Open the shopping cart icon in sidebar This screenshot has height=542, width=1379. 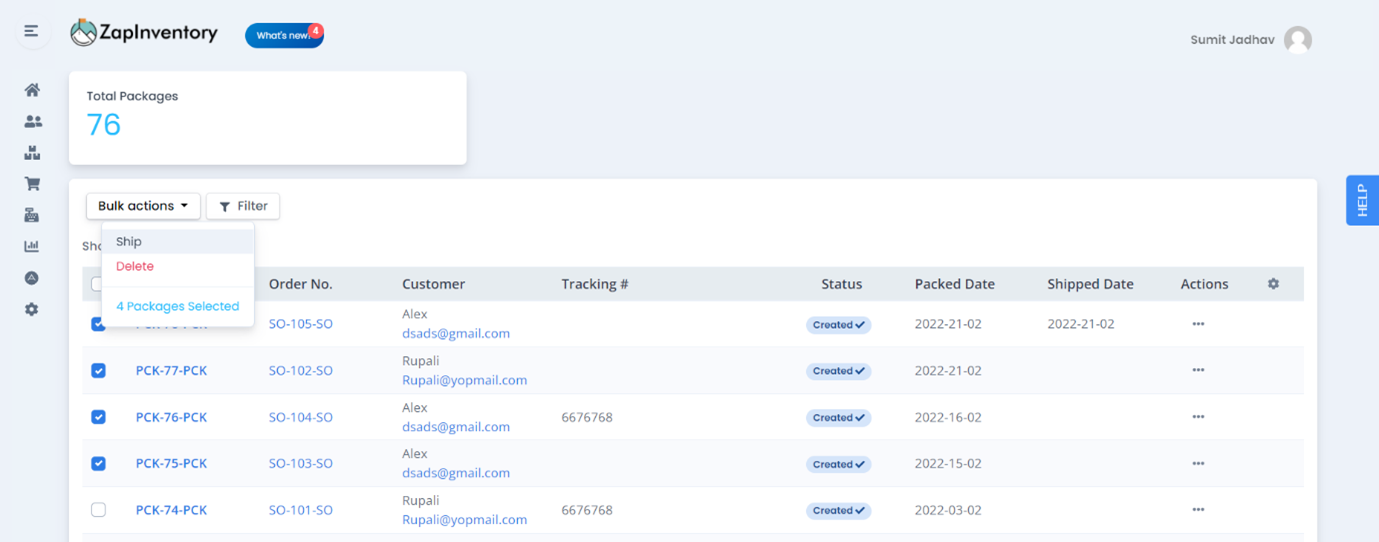click(32, 184)
